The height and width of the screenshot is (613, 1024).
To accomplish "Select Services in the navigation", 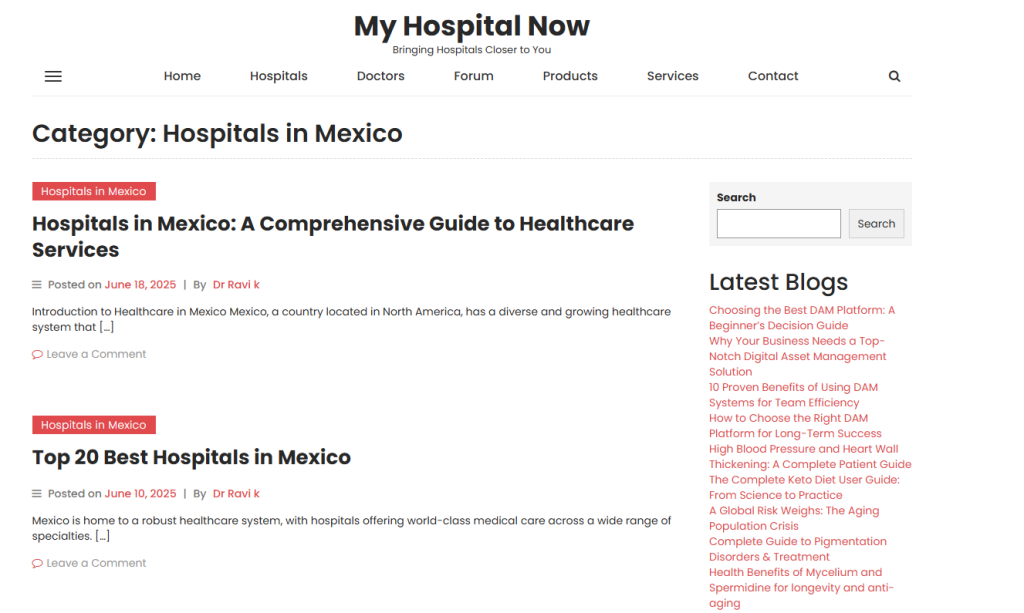I will [x=673, y=76].
